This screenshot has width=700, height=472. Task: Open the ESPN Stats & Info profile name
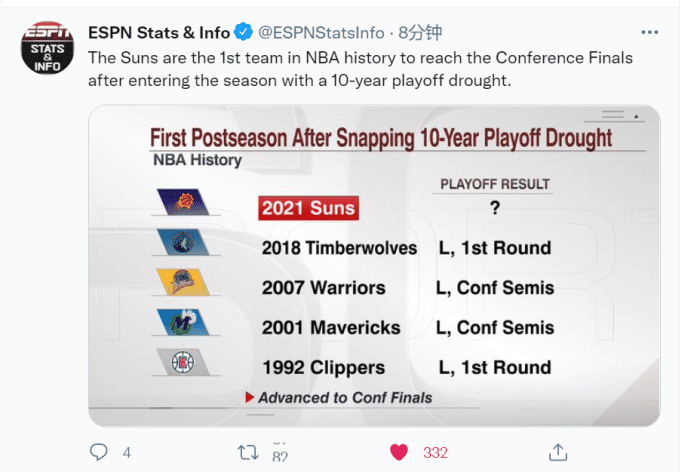159,34
